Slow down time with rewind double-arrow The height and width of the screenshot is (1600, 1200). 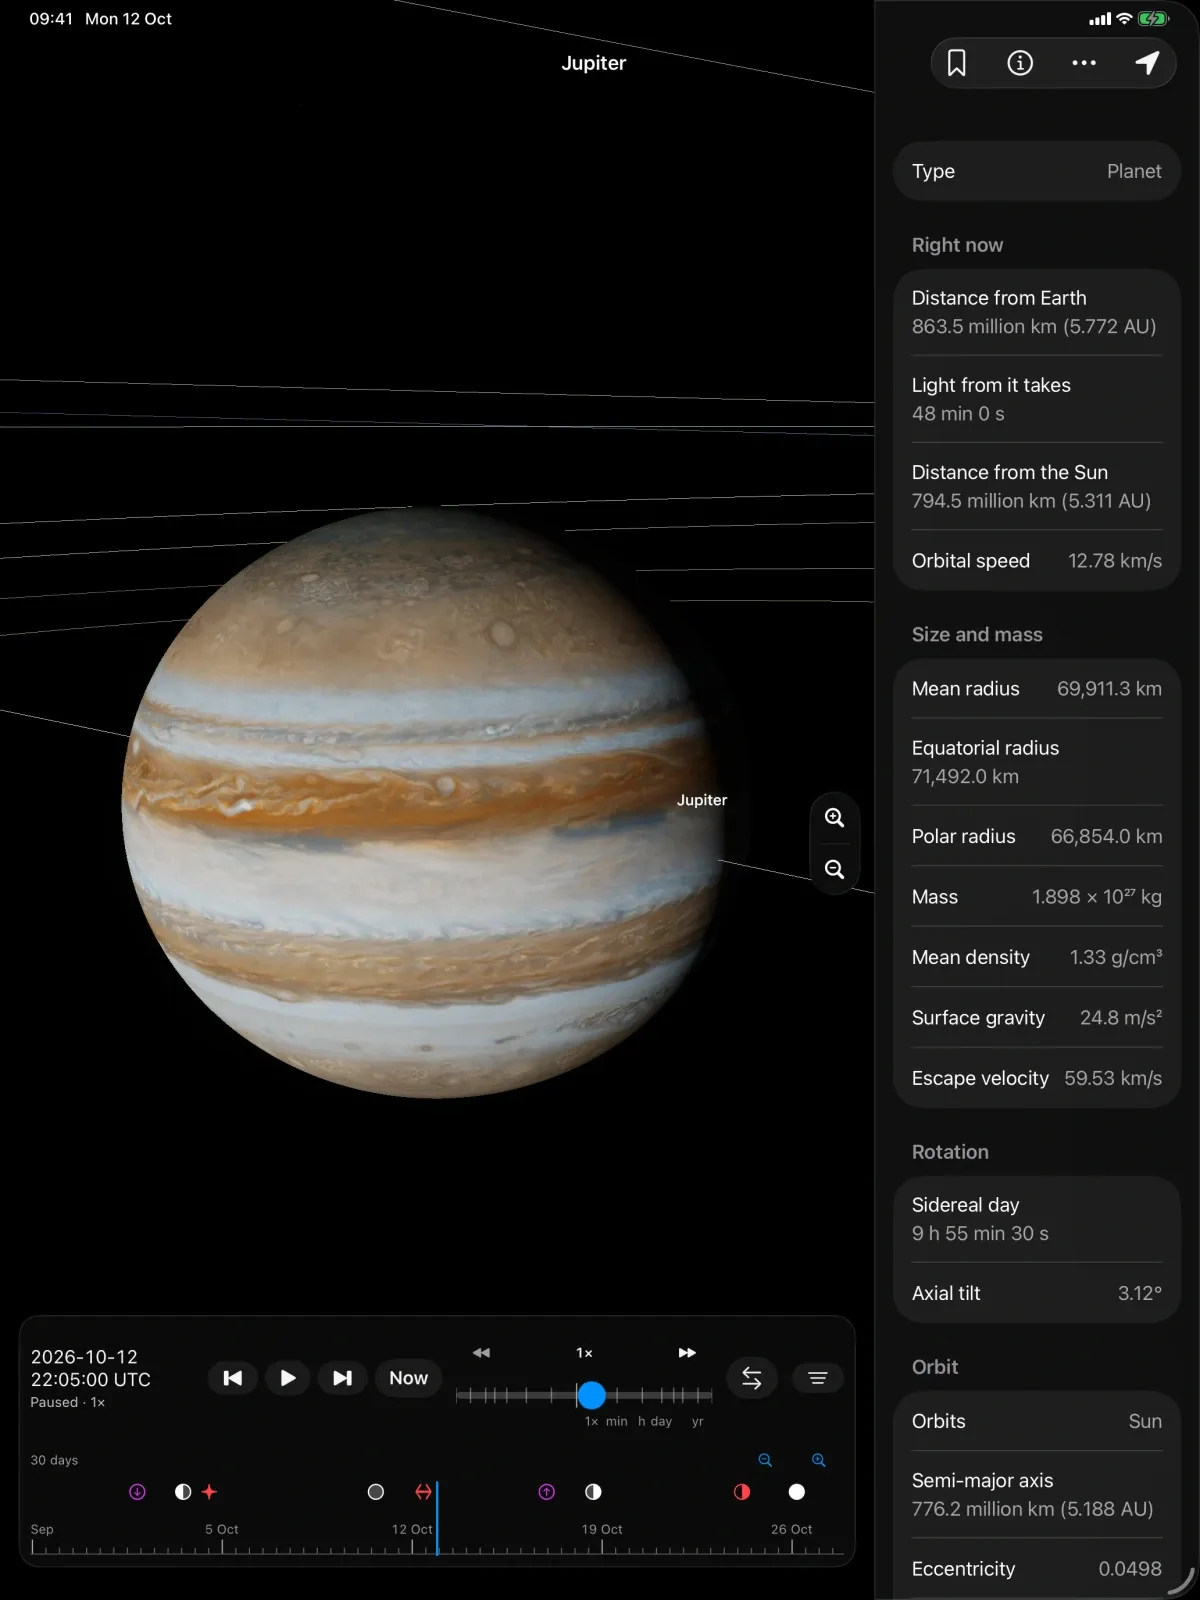tap(481, 1352)
